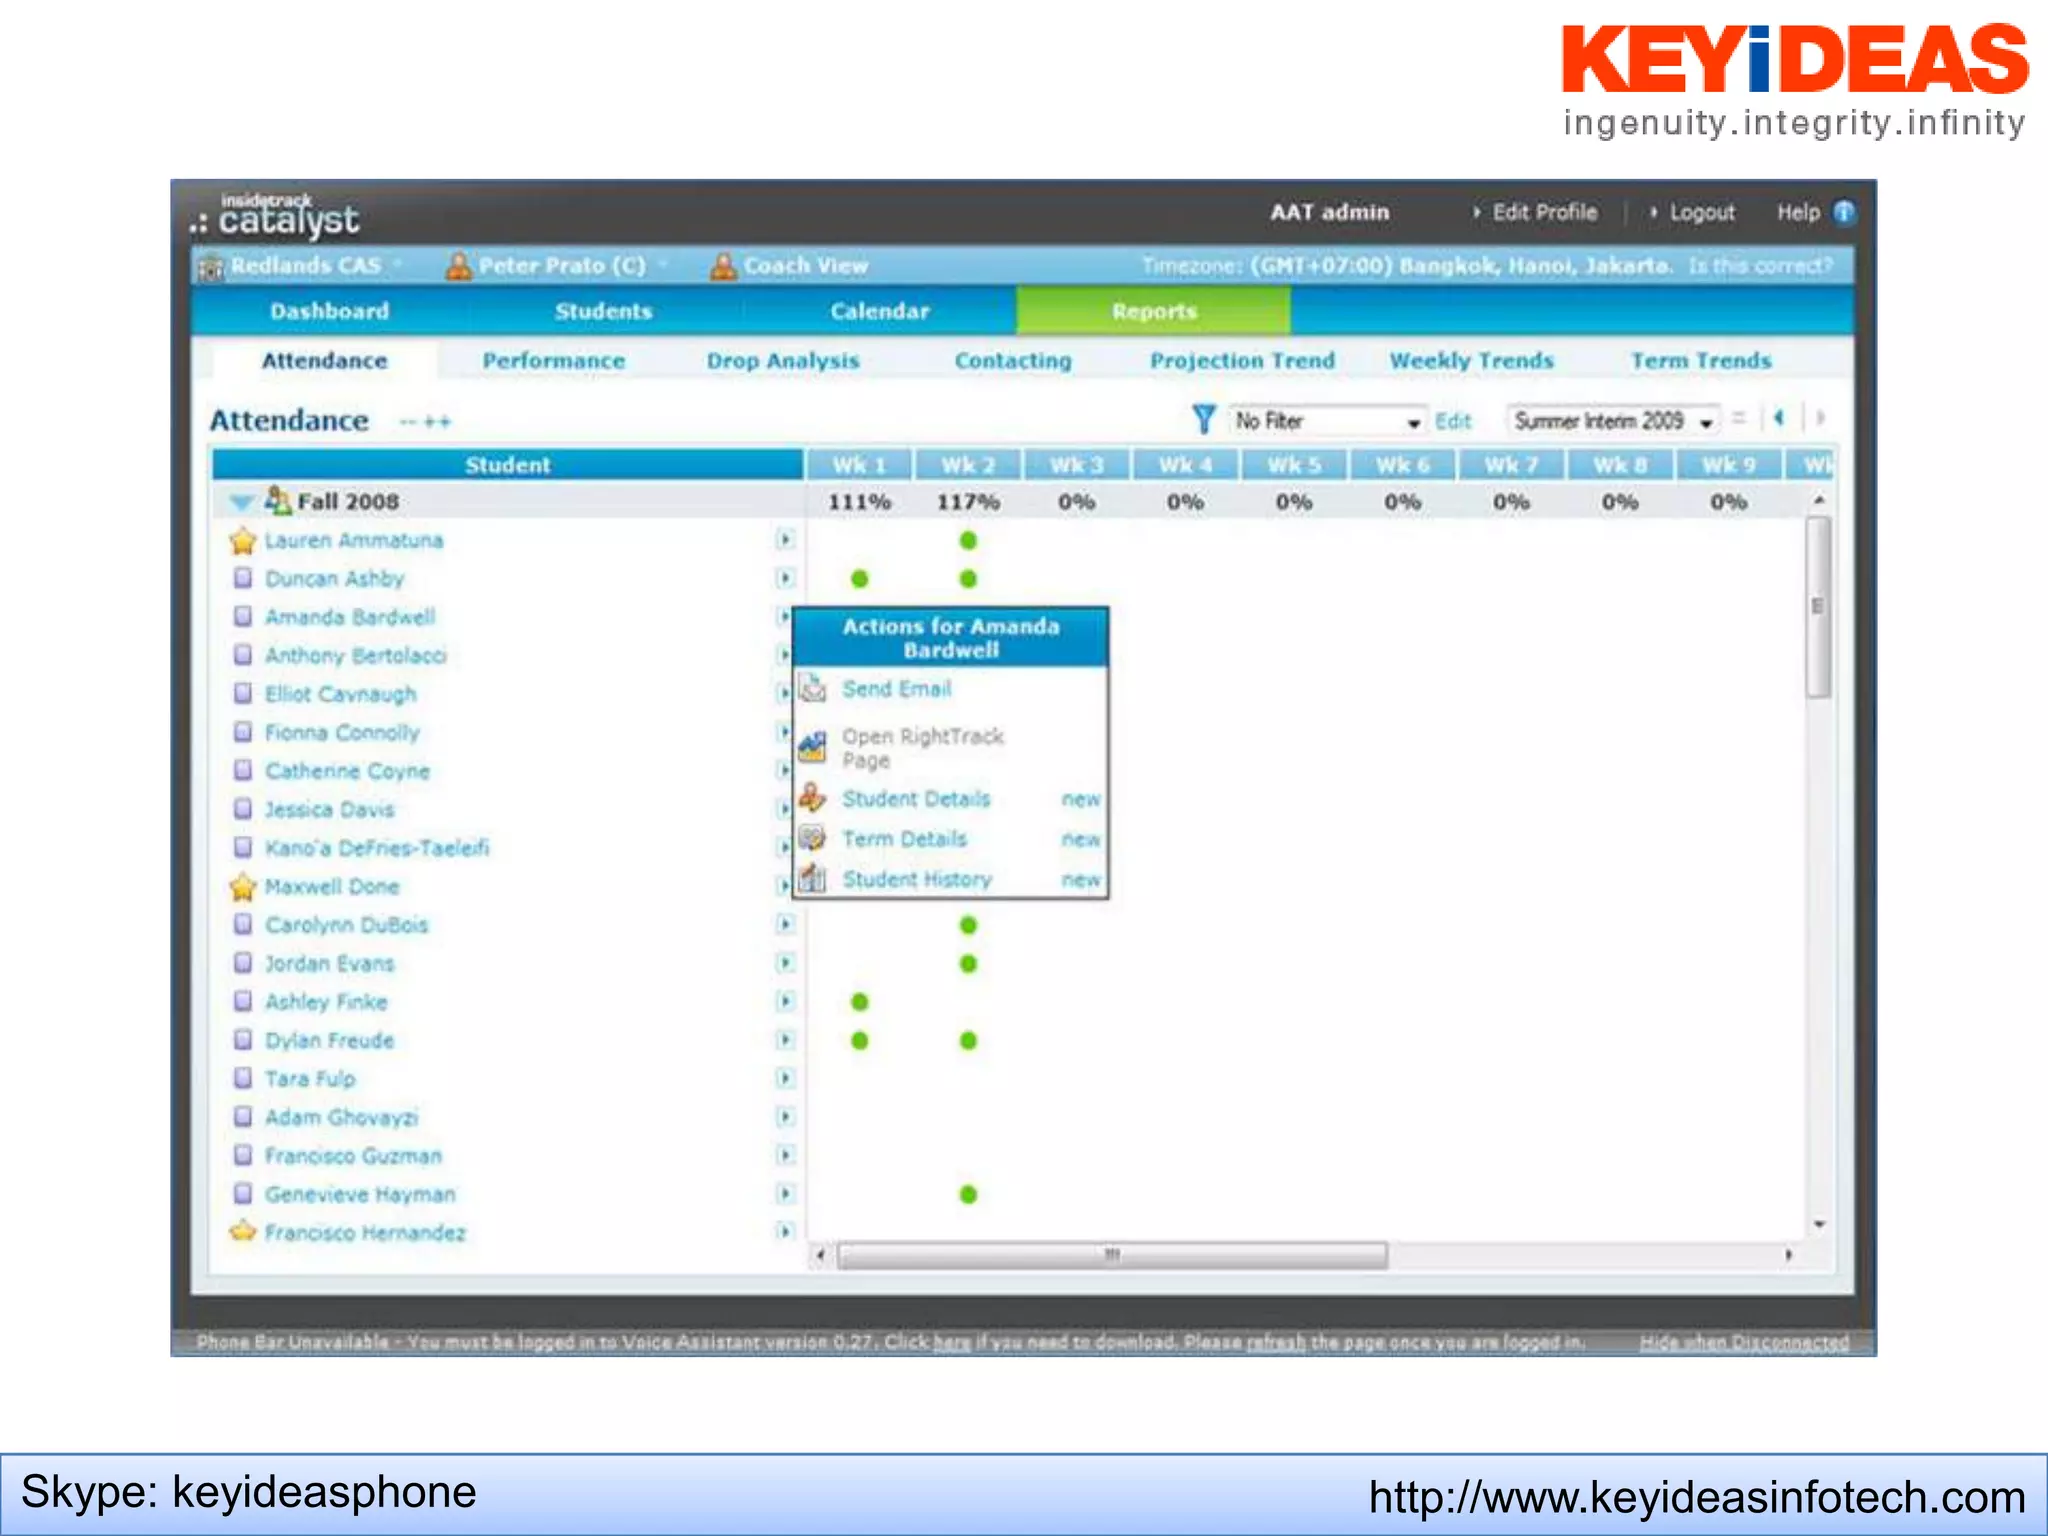The height and width of the screenshot is (1536, 2048).
Task: Open the Summer Interim 2009 term dropdown
Action: click(1613, 421)
